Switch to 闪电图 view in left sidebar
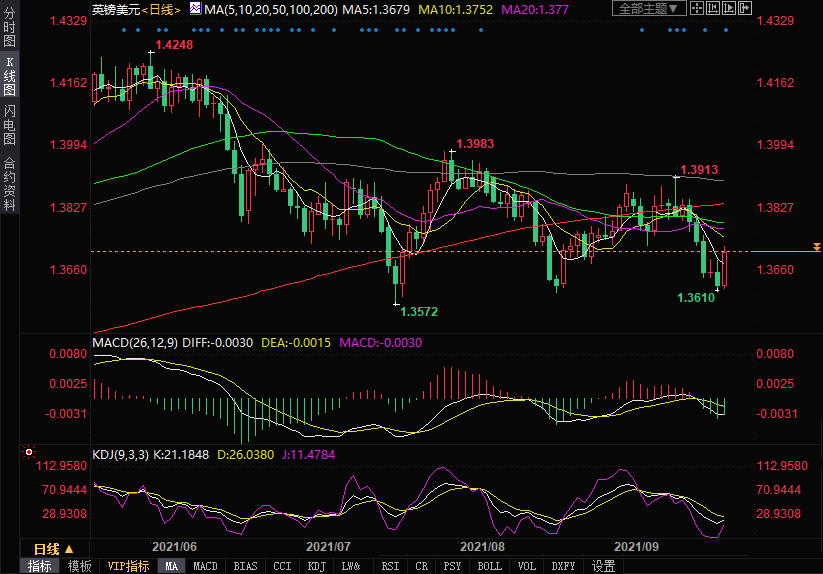Viewport: 823px width, 574px height. pyautogui.click(x=10, y=123)
